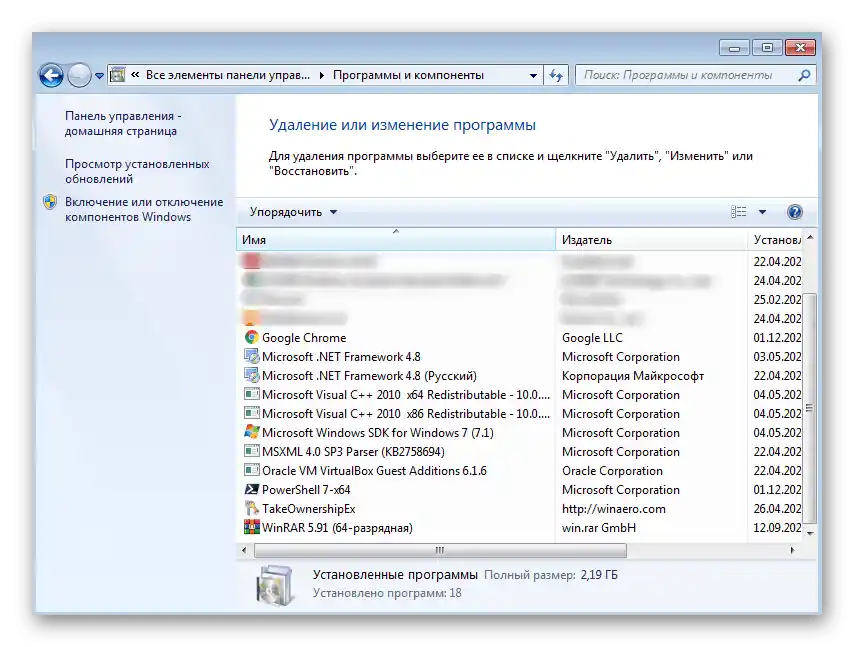This screenshot has height=647, width=854.
Task: Click vertical scrollbar down arrow
Action: click(810, 534)
